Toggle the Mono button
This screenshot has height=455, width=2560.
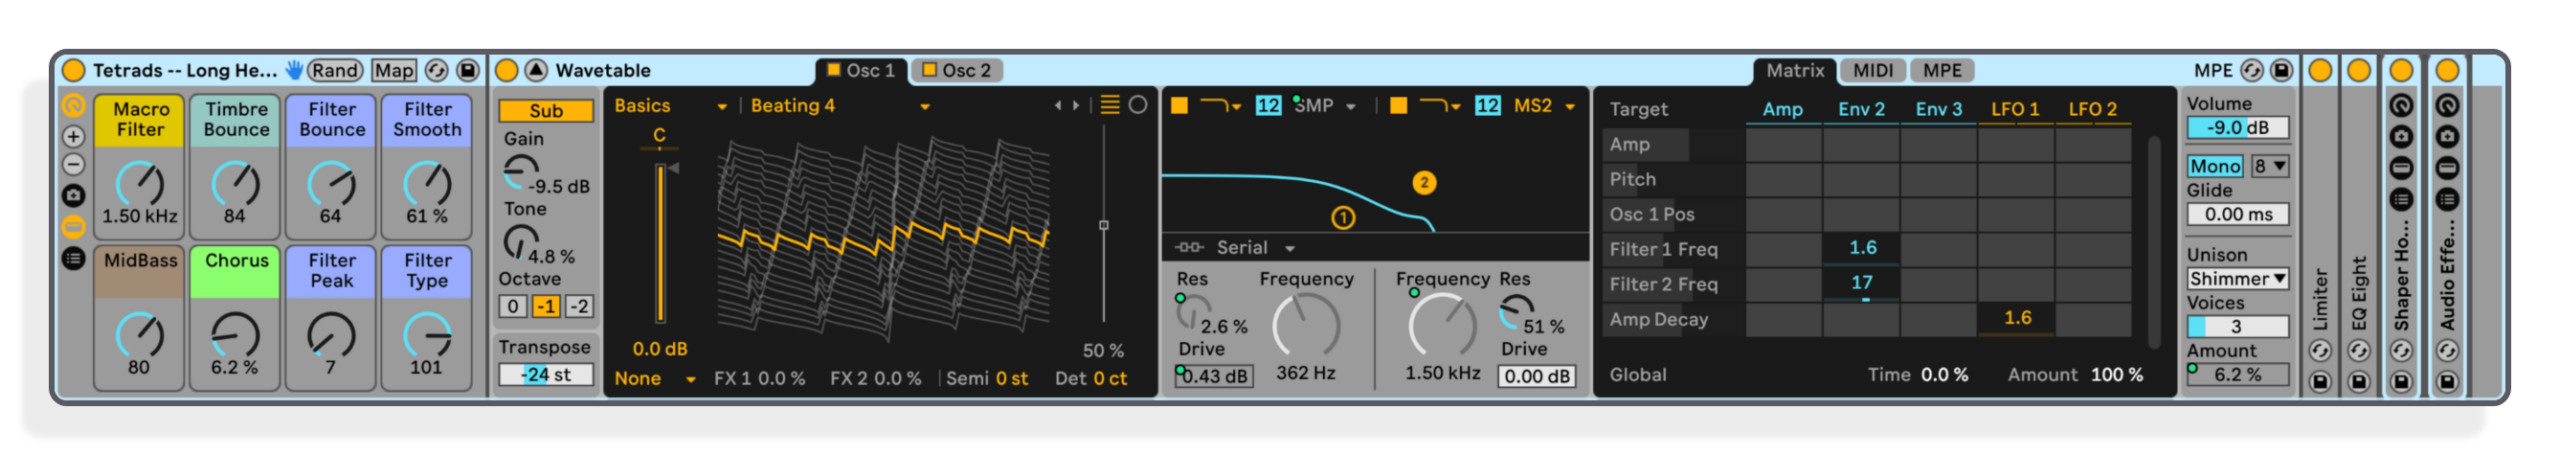2215,166
